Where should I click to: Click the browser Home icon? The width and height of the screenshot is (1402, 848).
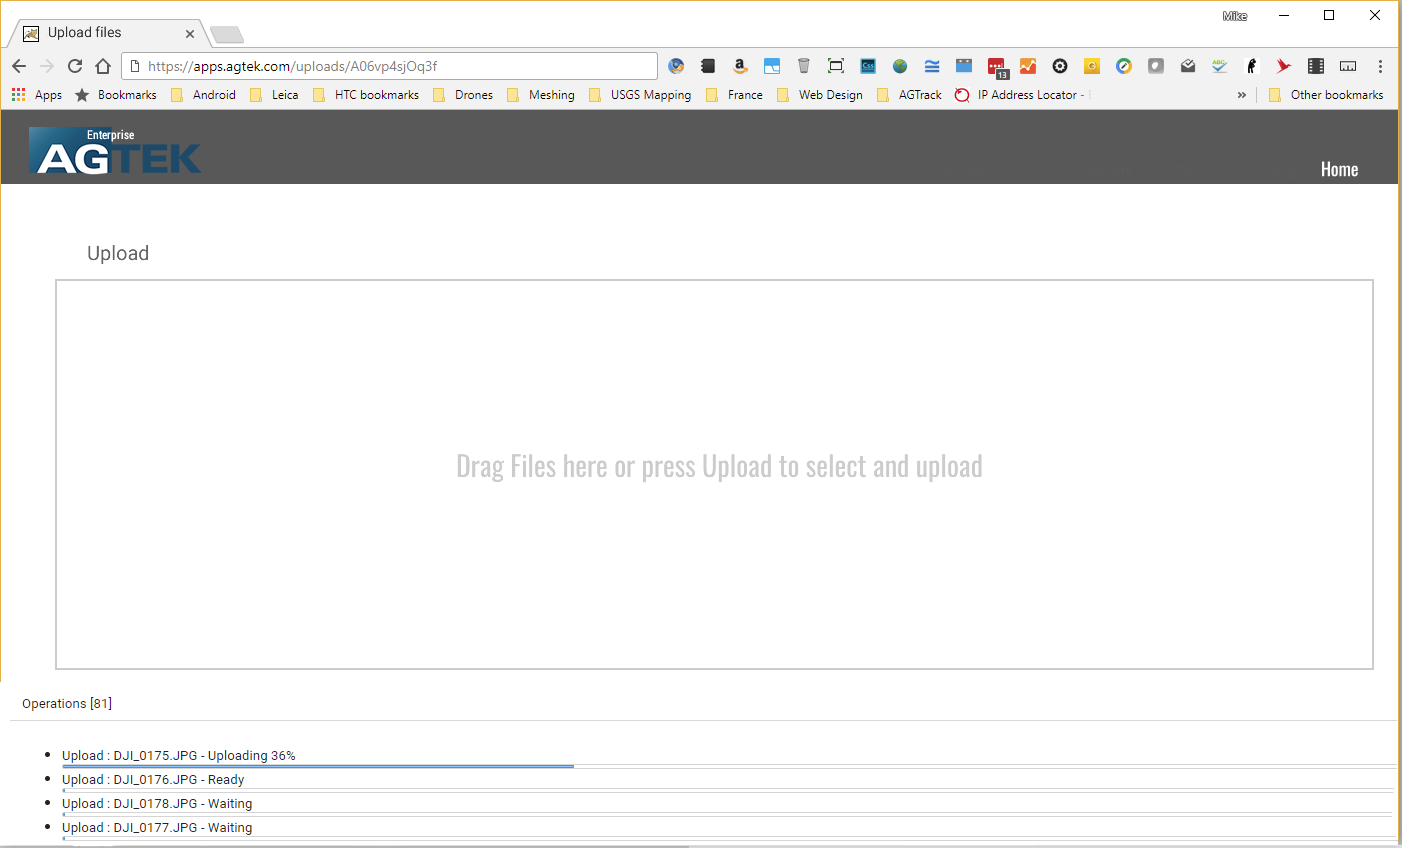tap(103, 66)
